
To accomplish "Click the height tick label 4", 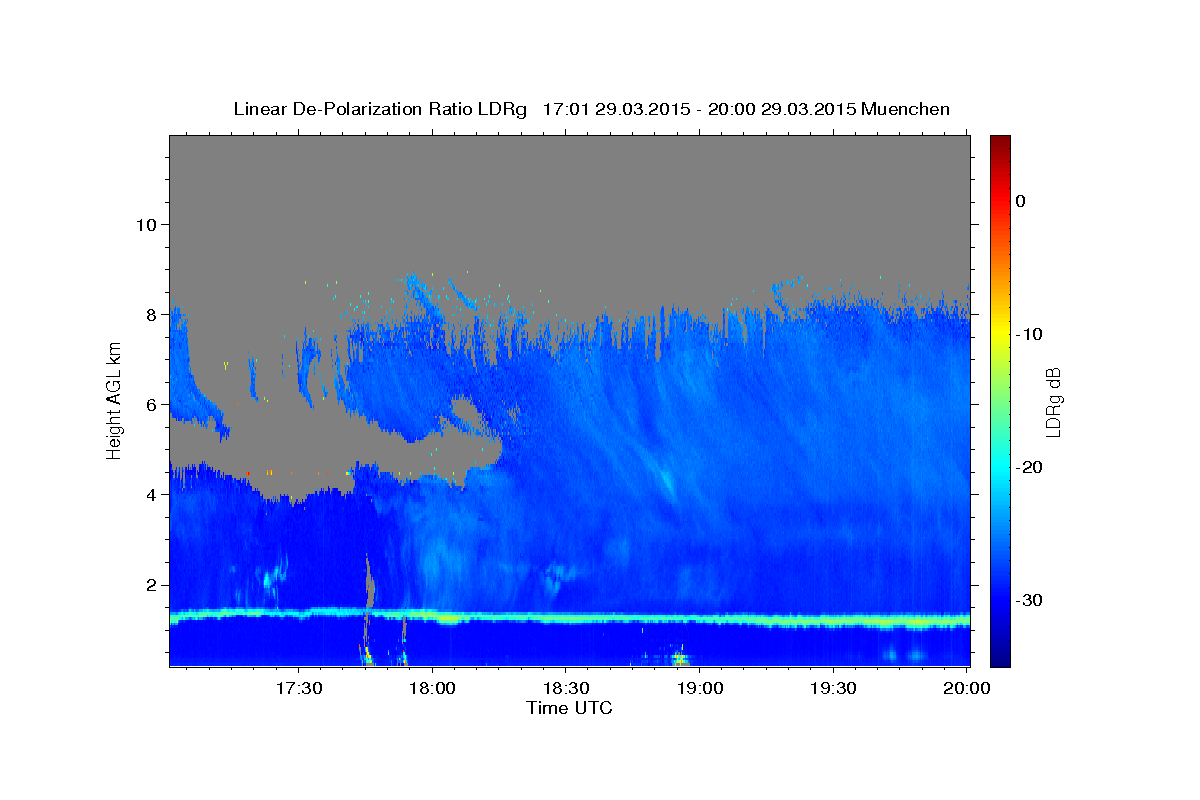I will point(150,494).
